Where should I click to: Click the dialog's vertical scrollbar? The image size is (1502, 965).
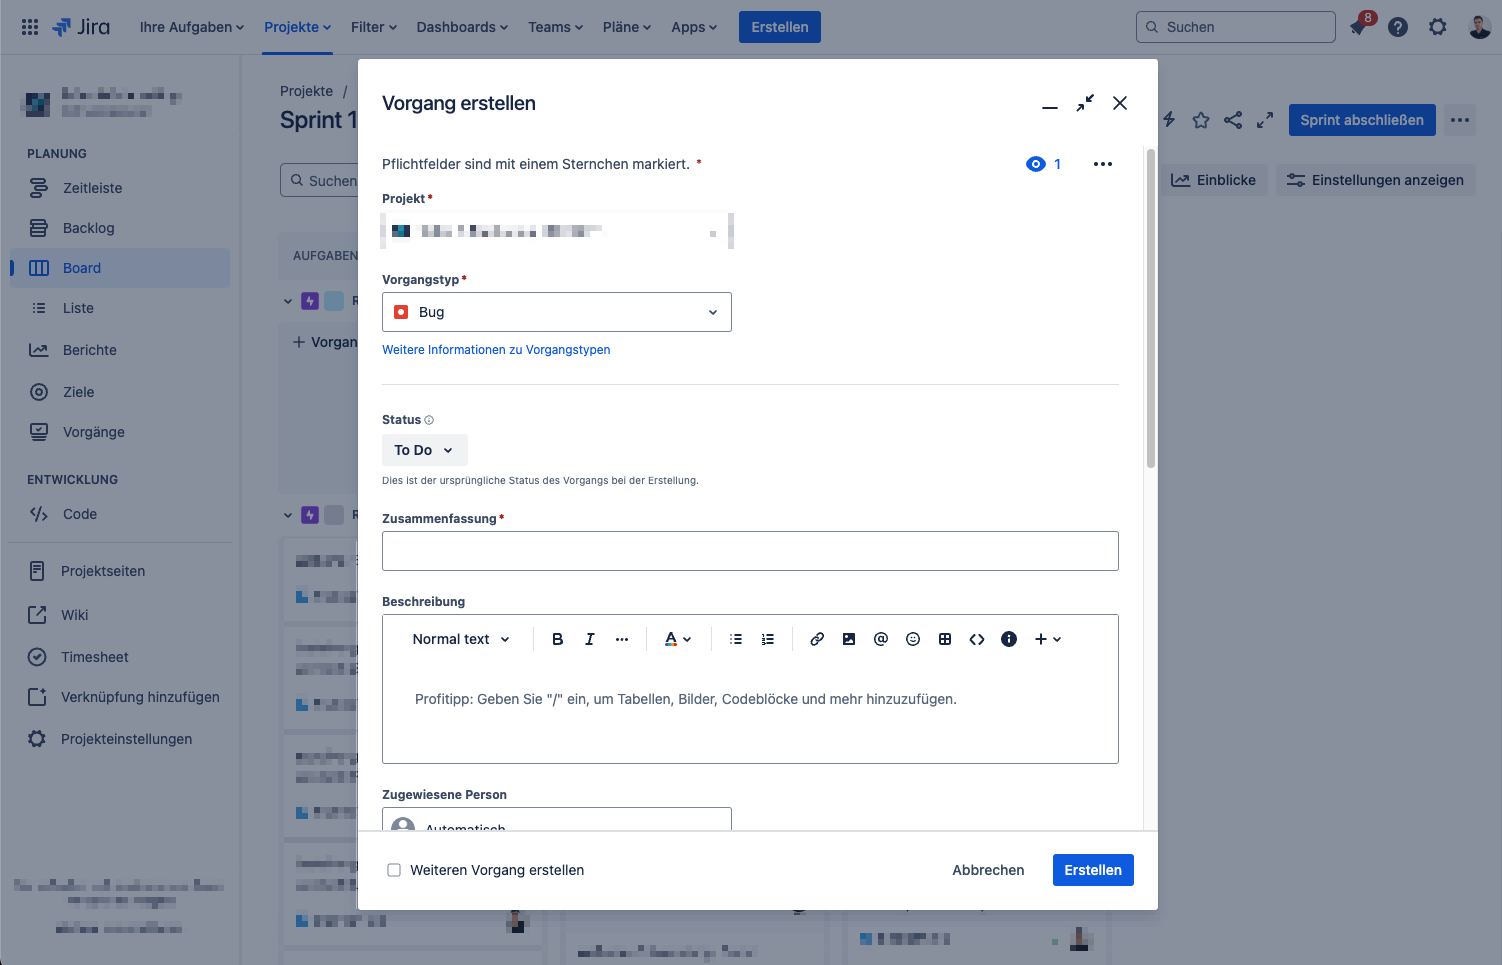pos(1151,308)
